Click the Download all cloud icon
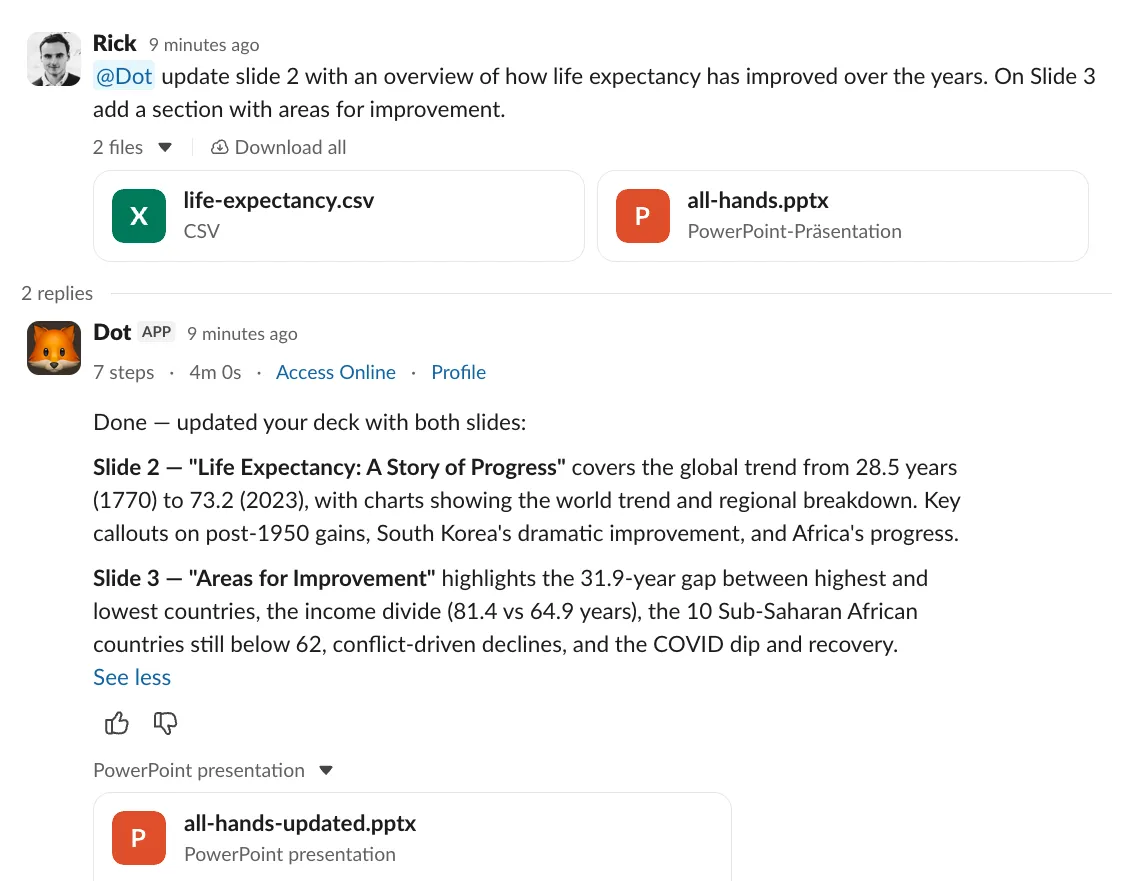 219,146
